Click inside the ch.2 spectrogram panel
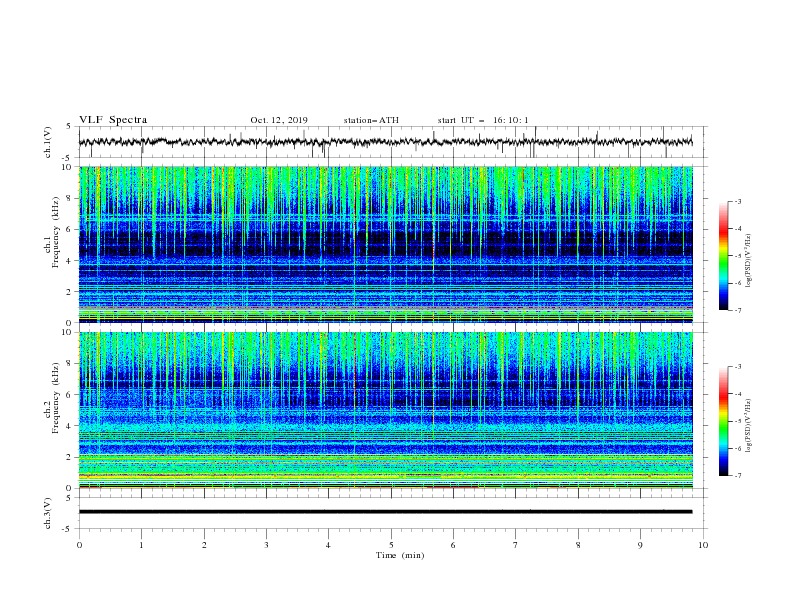The width and height of the screenshot is (792, 612). tap(385, 410)
